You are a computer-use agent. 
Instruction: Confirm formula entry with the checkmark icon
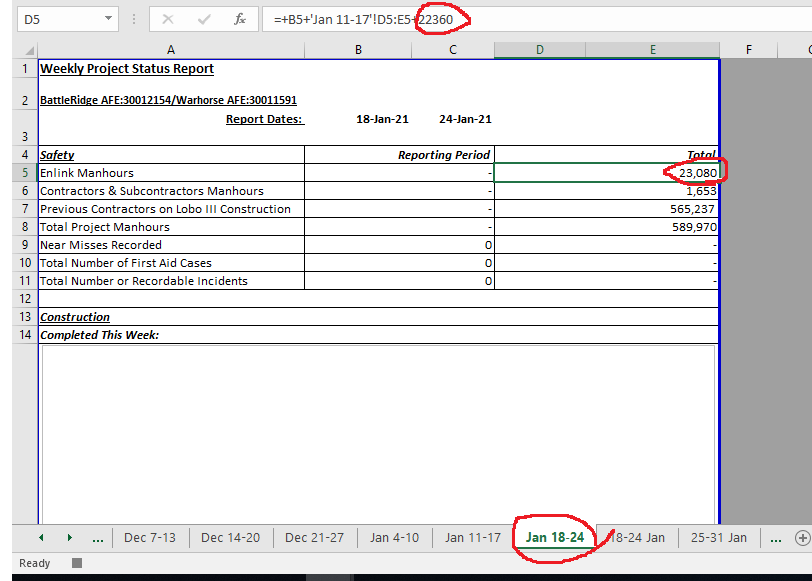(x=204, y=20)
